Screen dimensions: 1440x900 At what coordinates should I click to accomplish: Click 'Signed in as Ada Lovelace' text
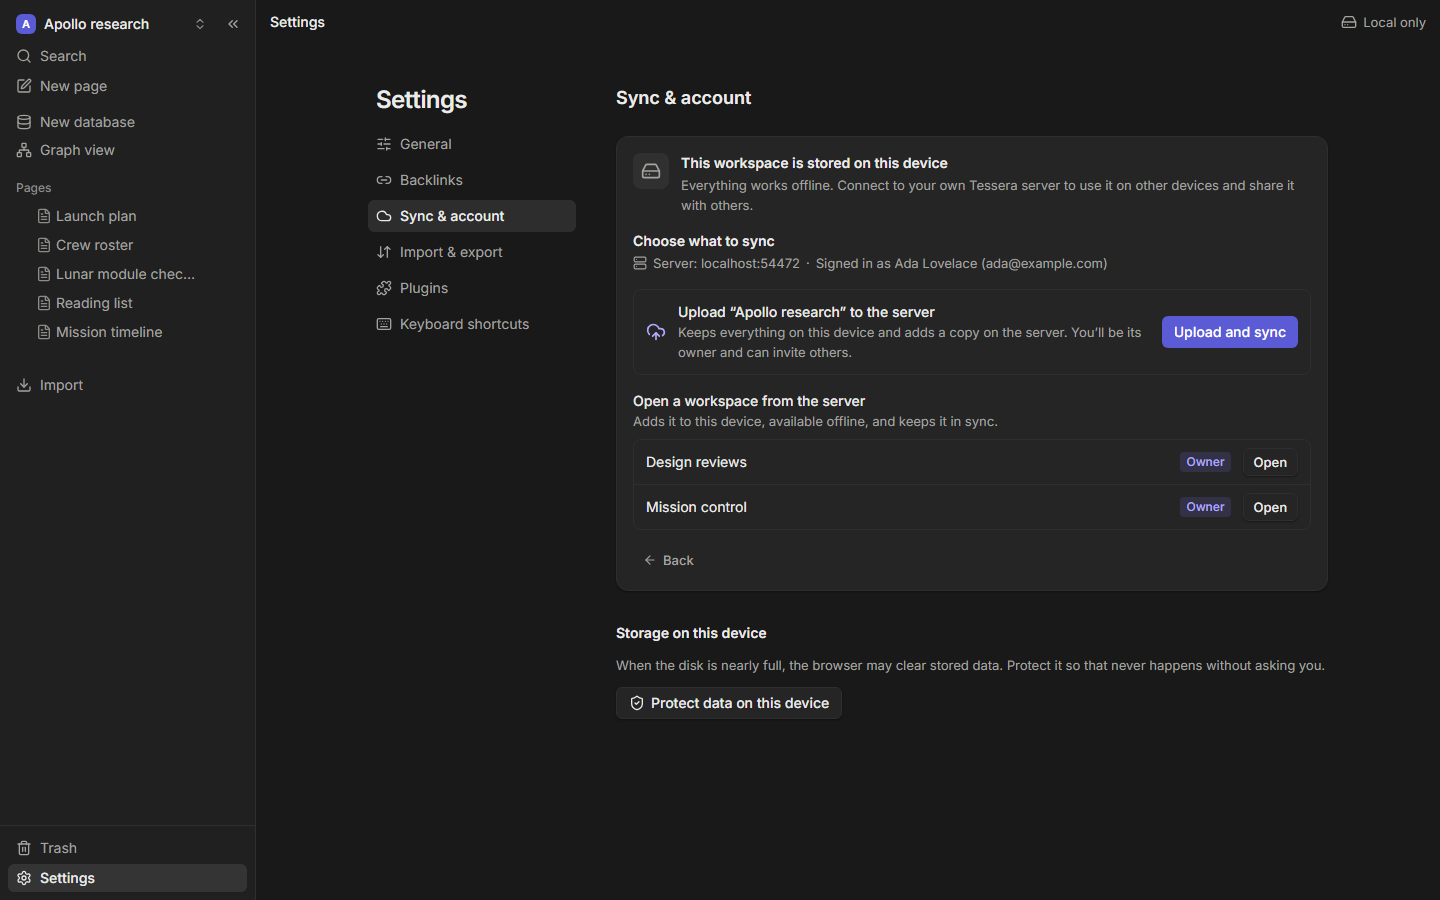[x=961, y=264]
